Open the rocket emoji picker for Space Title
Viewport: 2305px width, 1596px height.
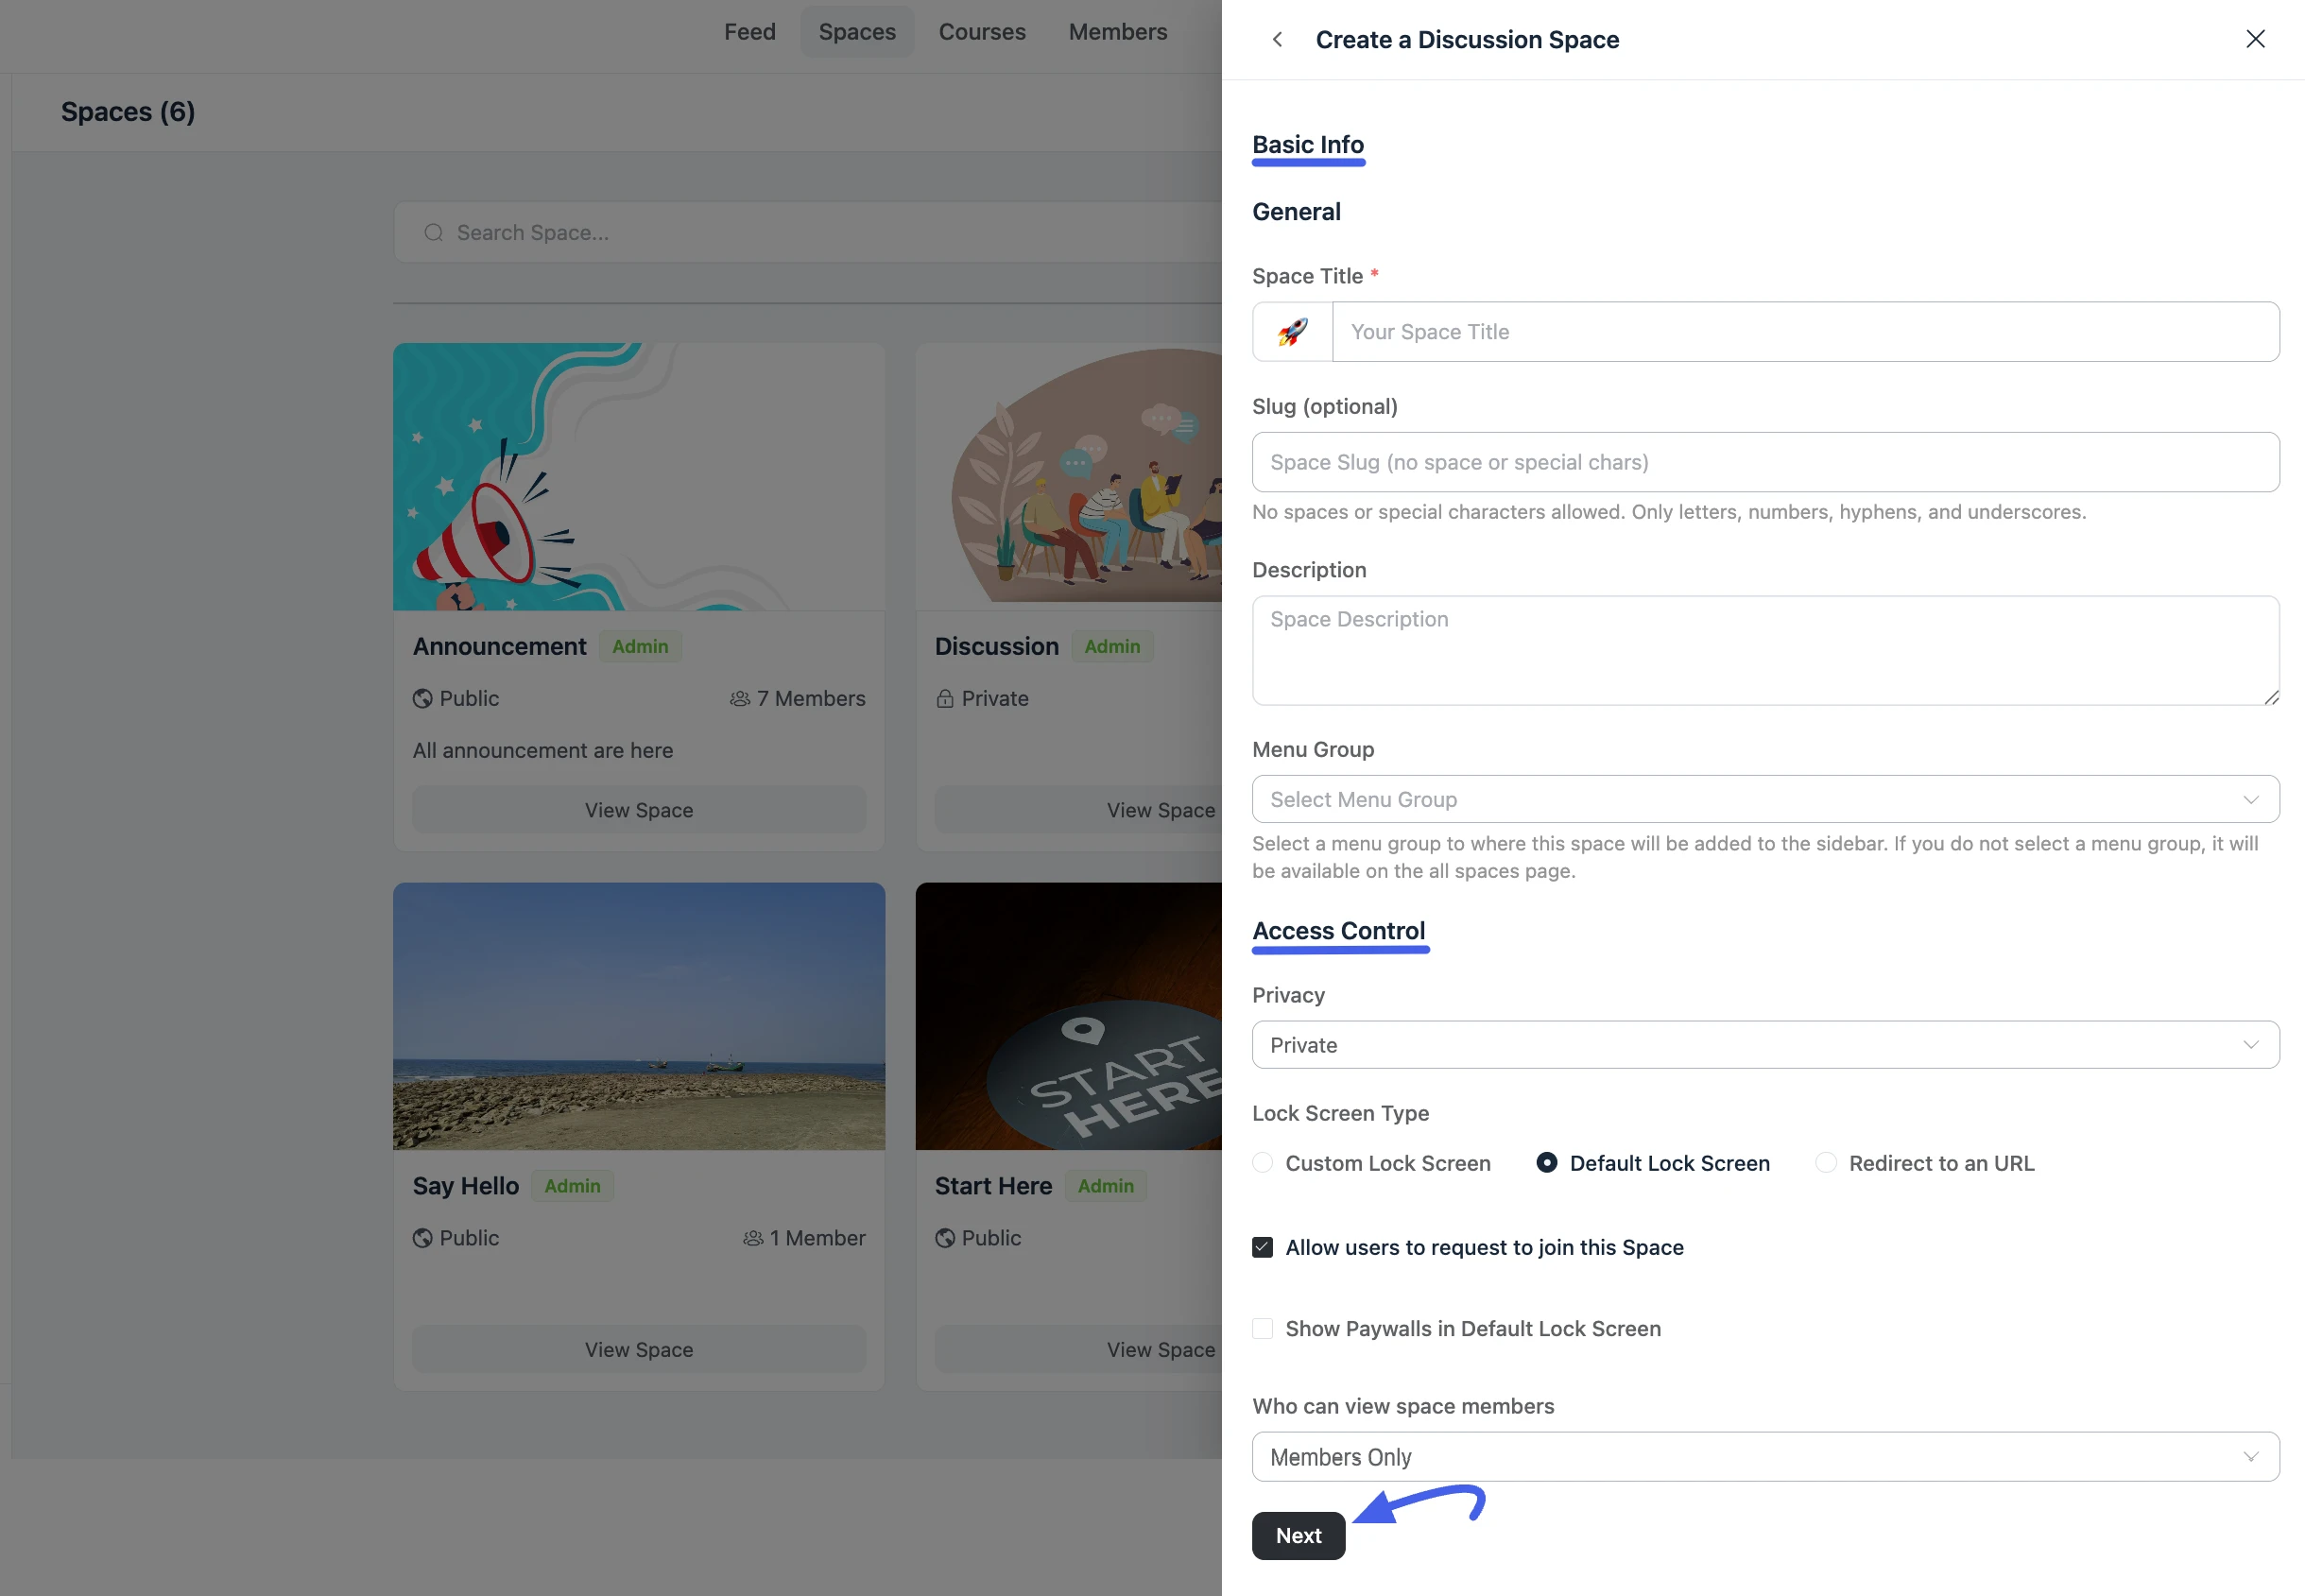1292,332
